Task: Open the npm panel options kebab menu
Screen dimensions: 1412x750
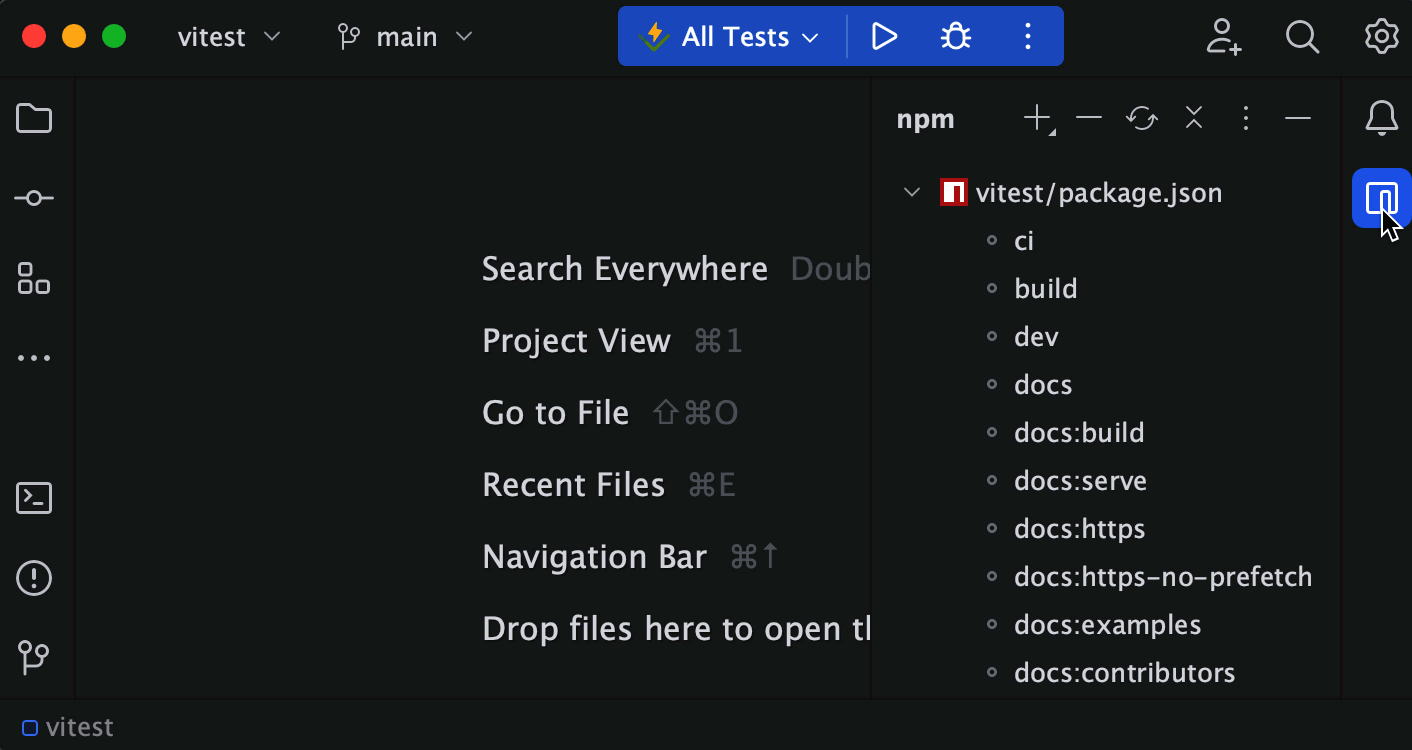Action: click(1245, 118)
